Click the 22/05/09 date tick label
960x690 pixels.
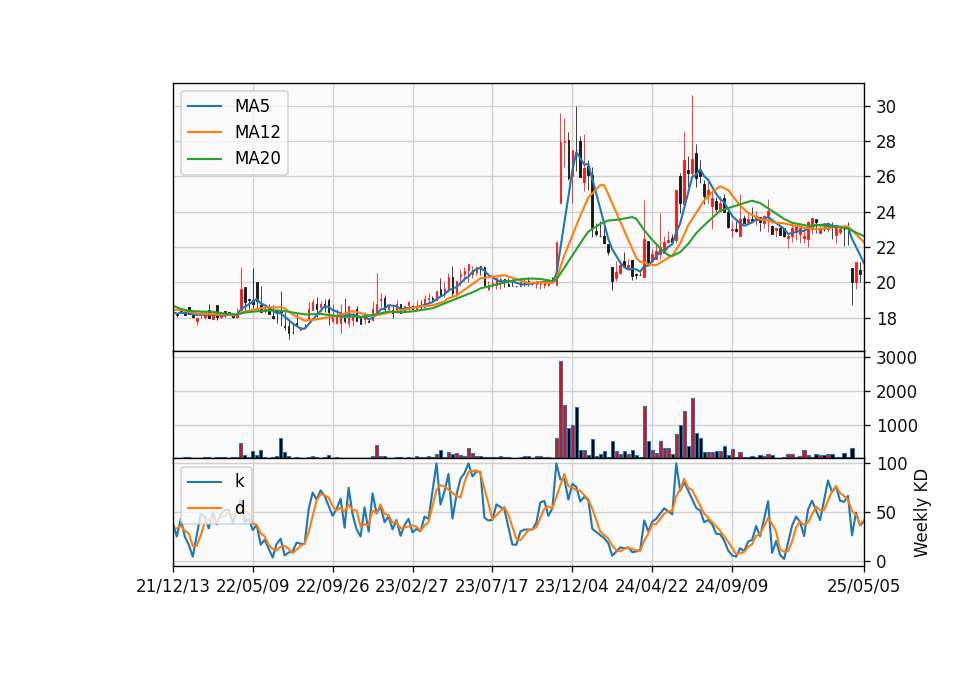(253, 586)
